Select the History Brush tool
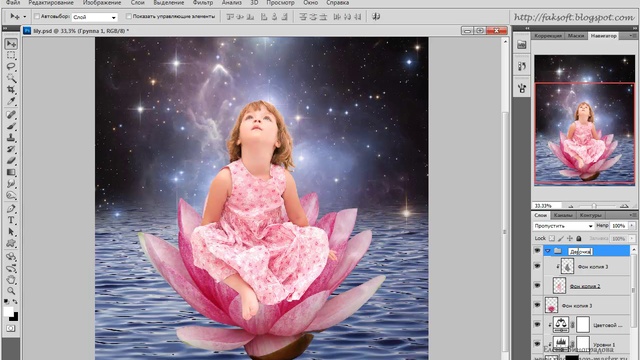Image resolution: width=640 pixels, height=360 pixels. click(11, 149)
